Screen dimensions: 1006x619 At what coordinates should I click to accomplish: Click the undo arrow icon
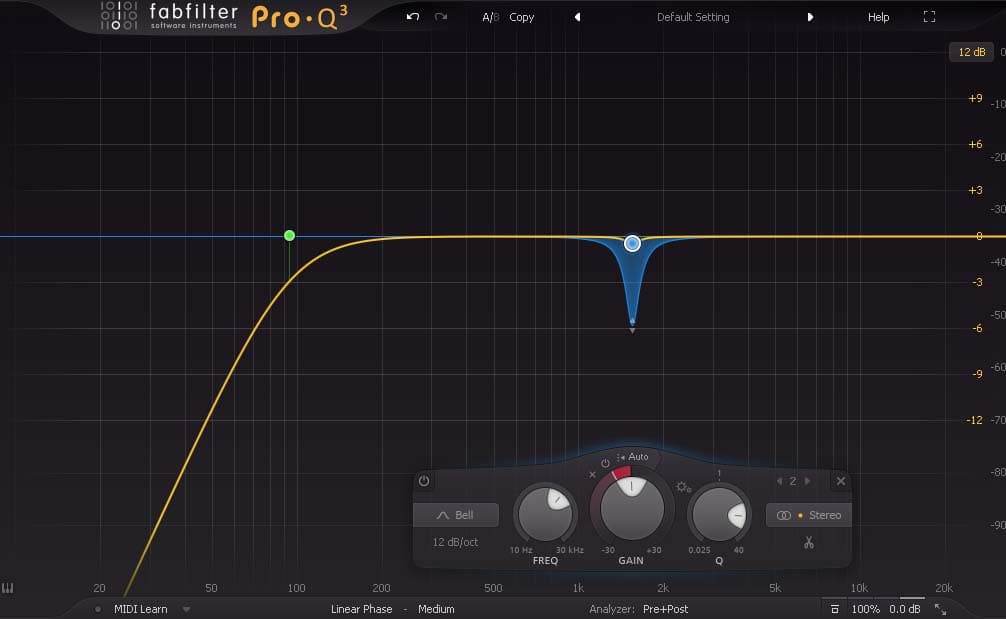coord(411,16)
